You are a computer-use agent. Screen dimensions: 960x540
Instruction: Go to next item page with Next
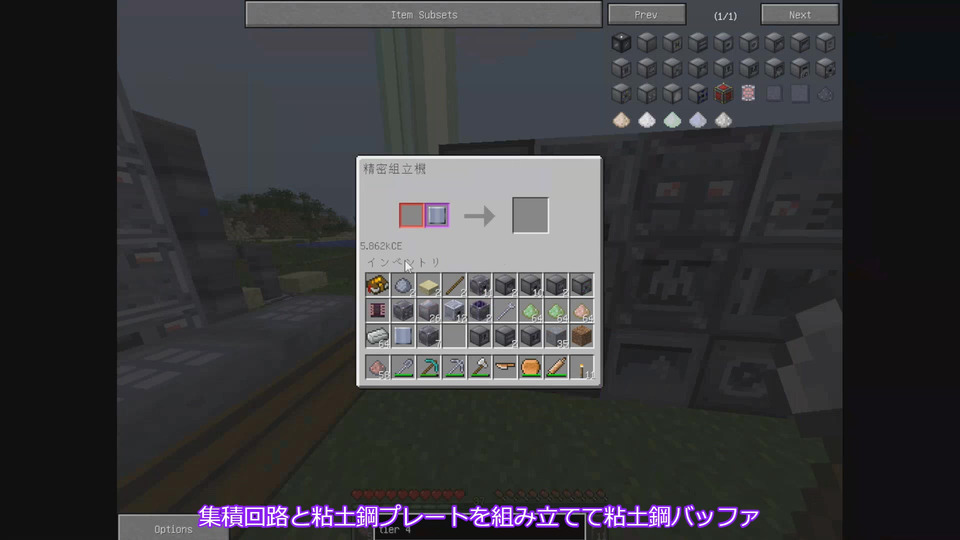[800, 14]
